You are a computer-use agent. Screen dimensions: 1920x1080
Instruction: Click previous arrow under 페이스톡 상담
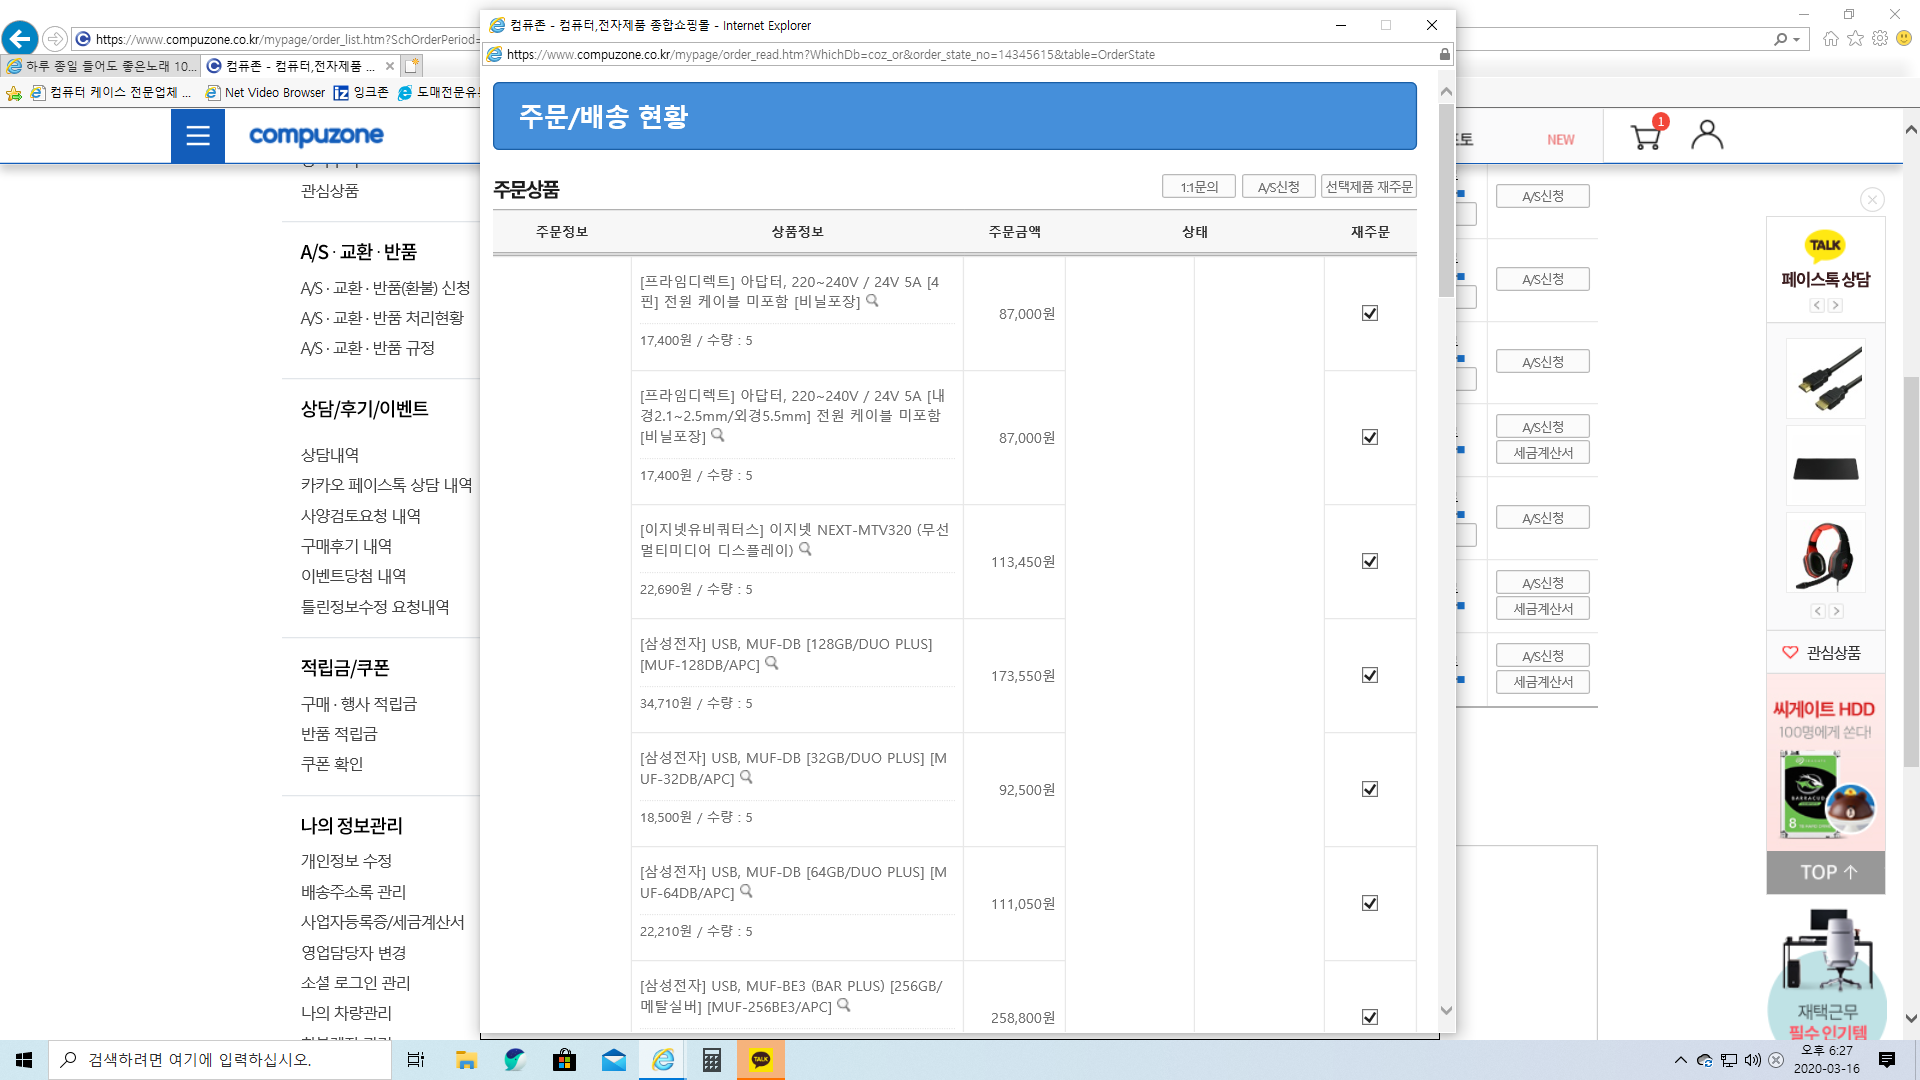tap(1817, 305)
